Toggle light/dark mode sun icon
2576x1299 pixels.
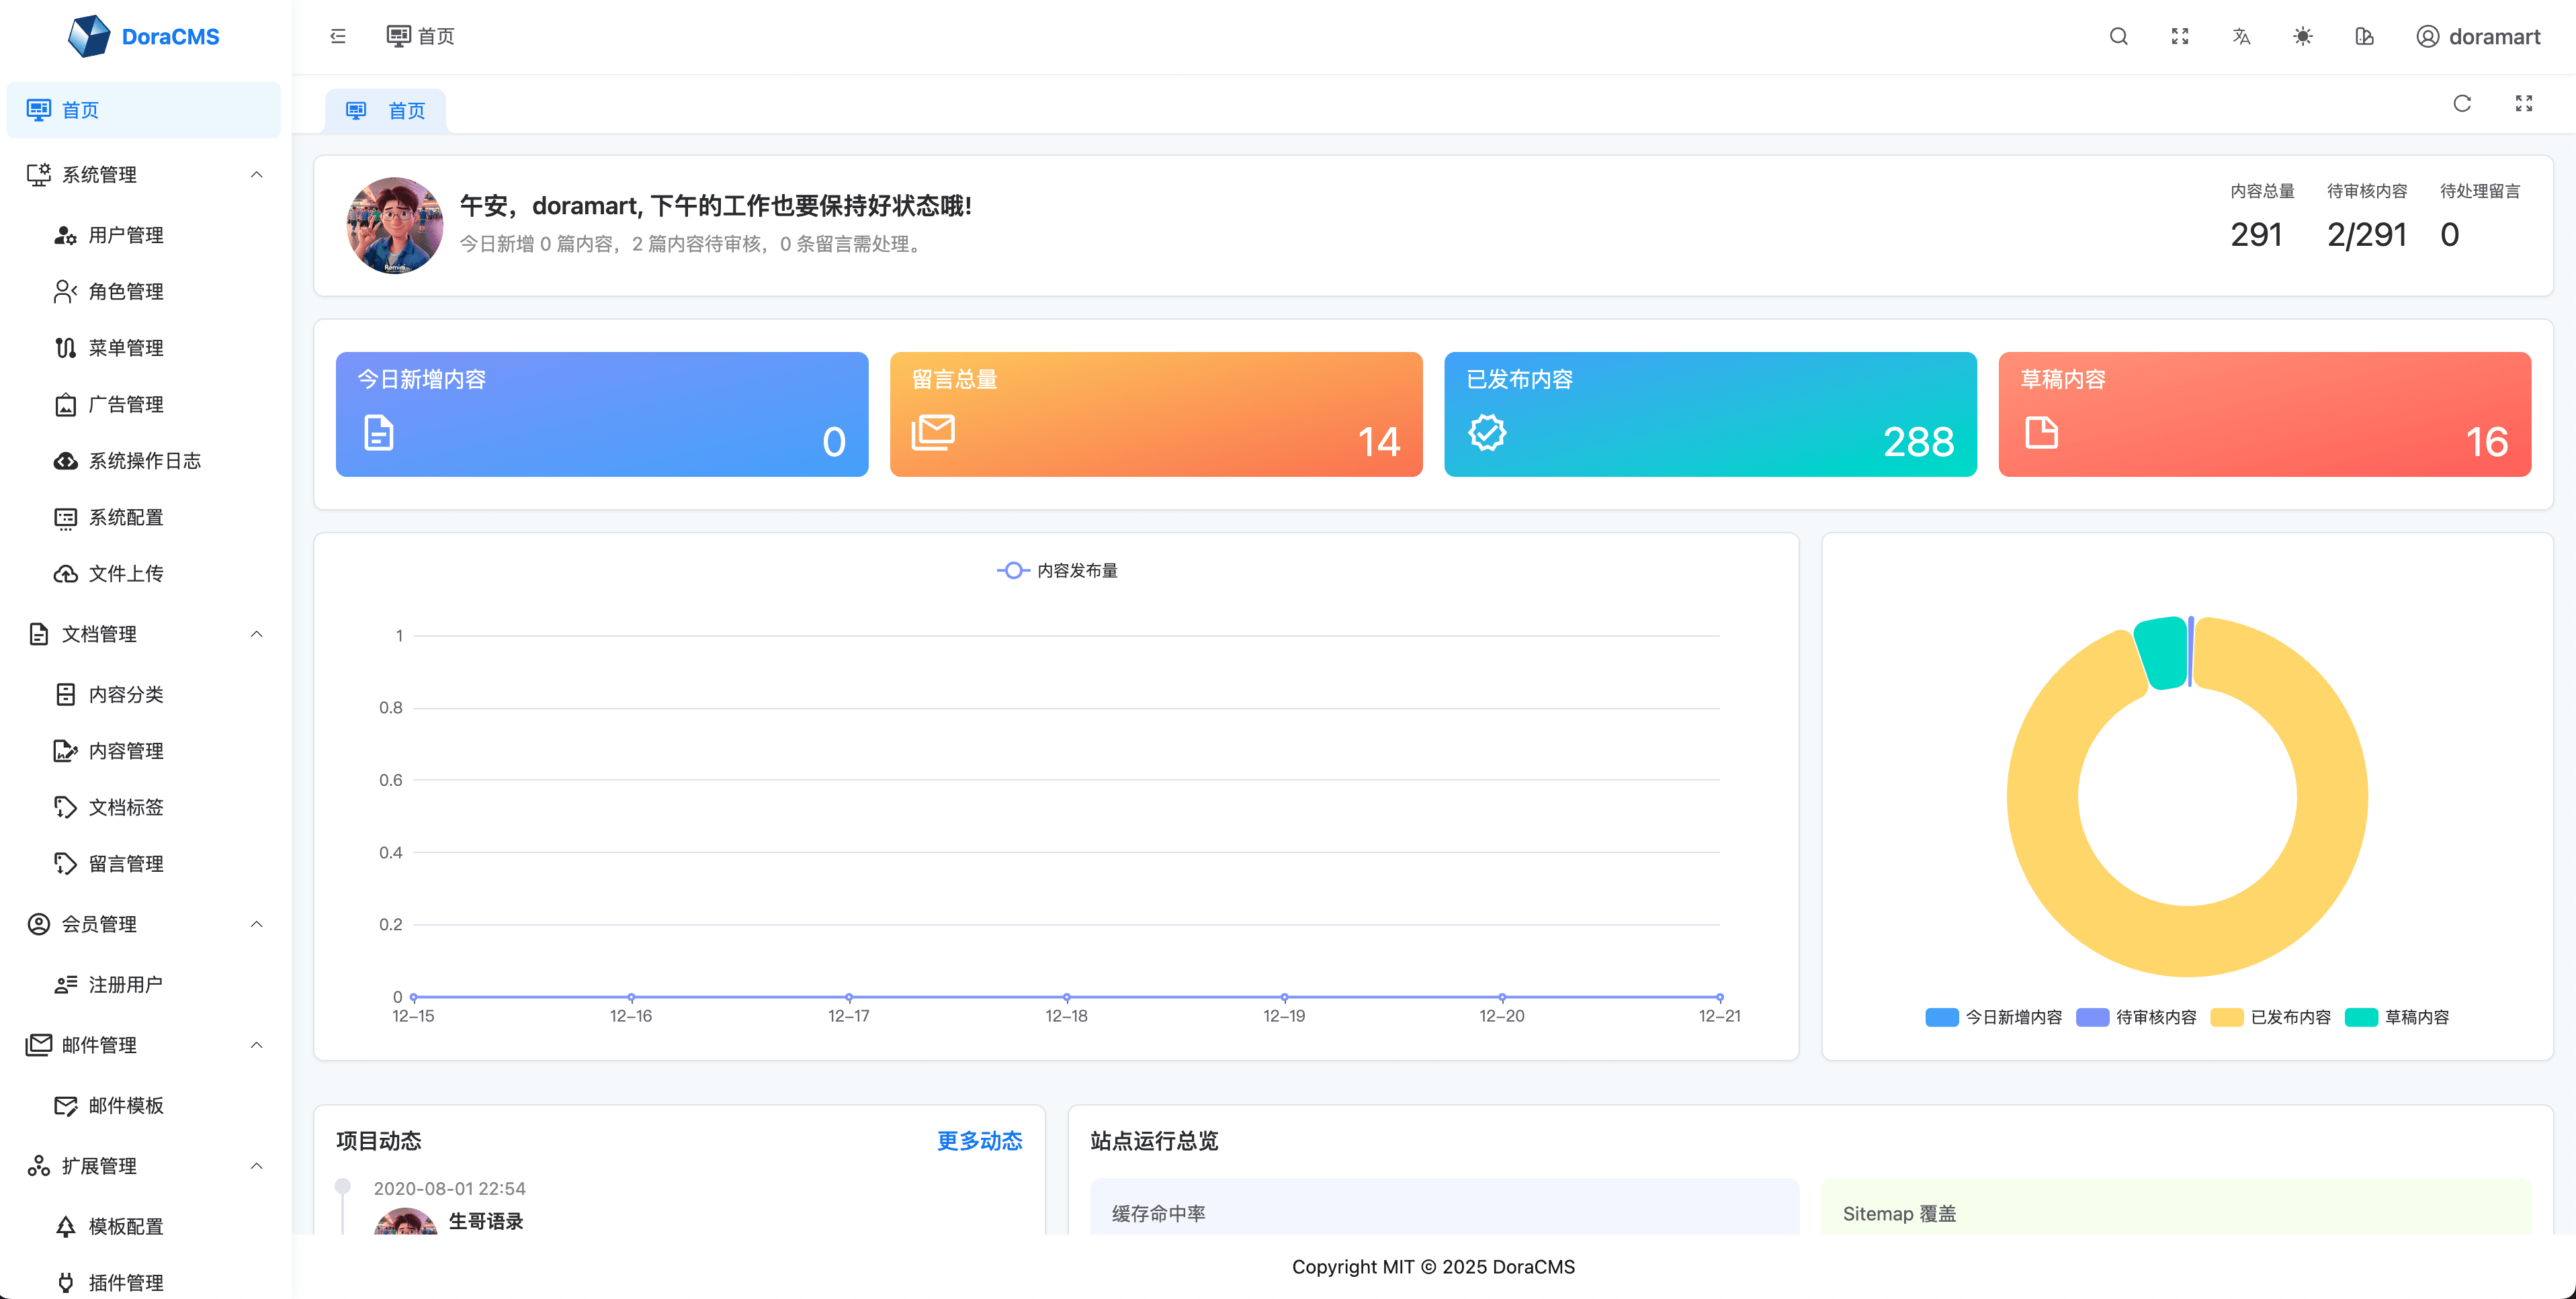[x=2302, y=37]
